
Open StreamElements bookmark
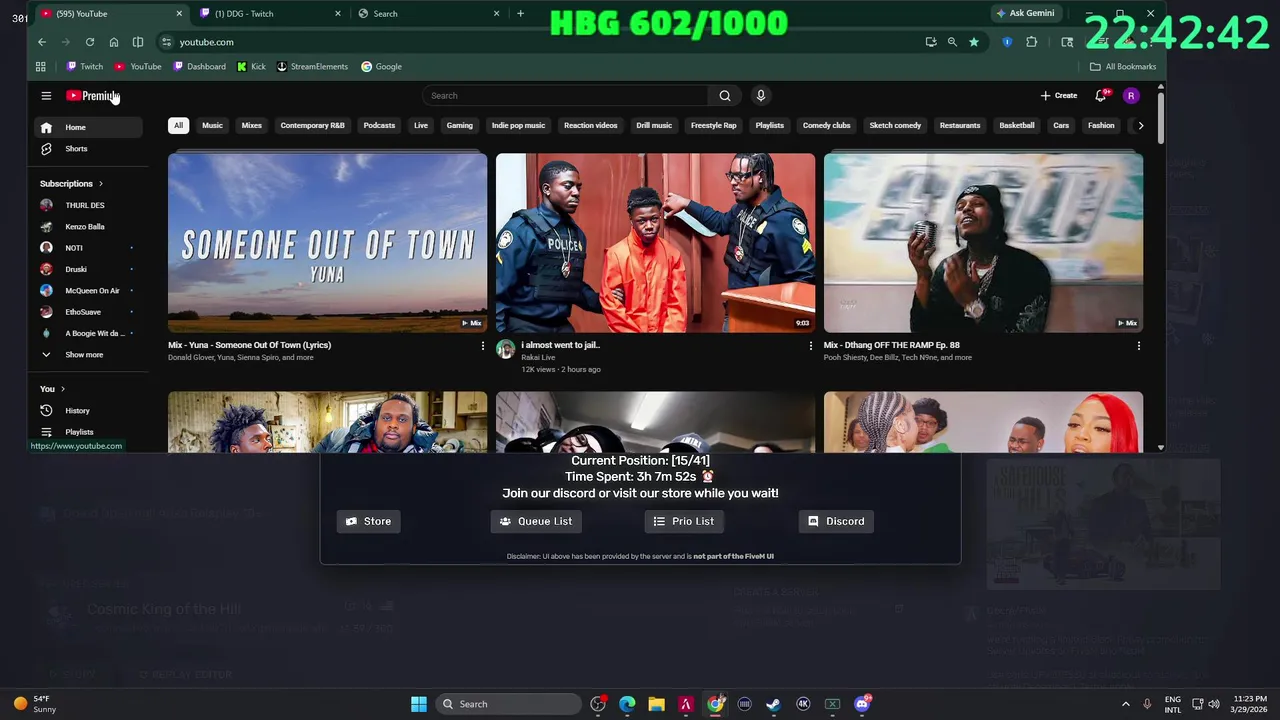[311, 67]
